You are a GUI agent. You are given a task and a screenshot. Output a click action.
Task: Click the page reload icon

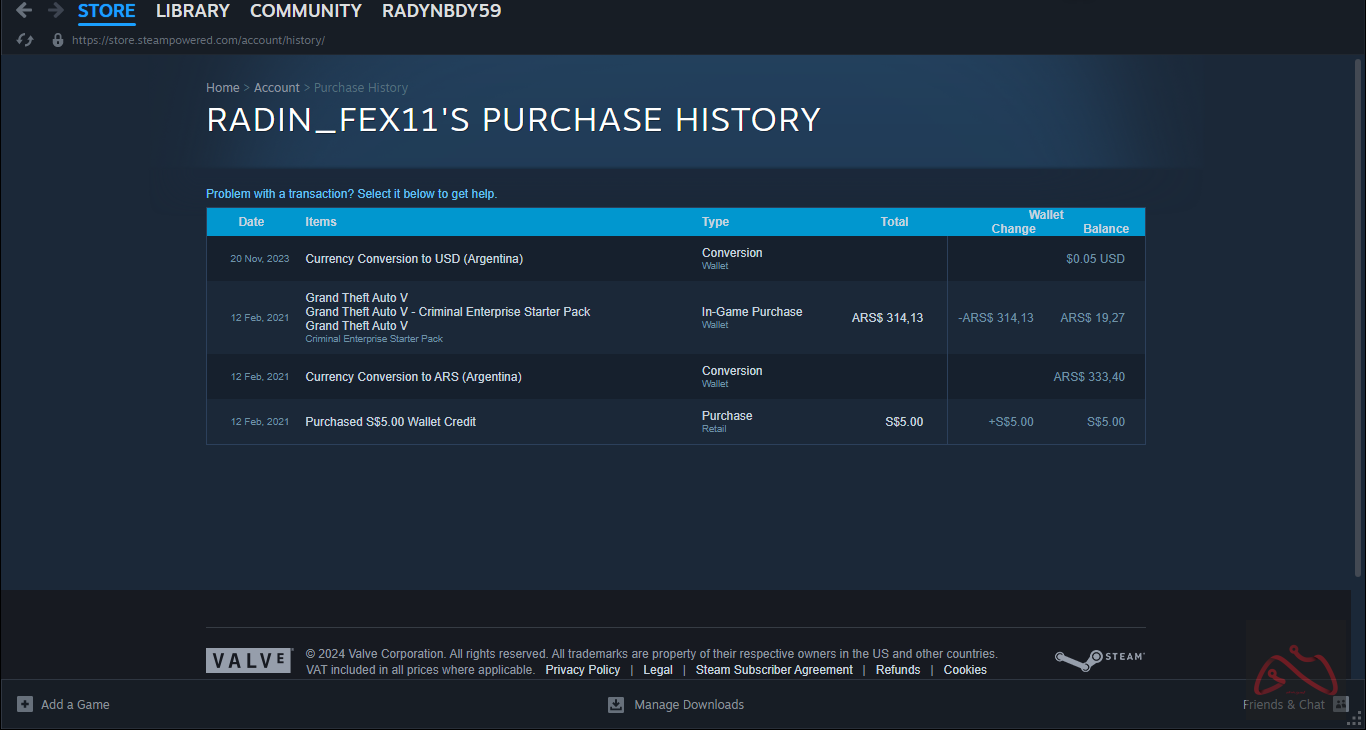coord(26,40)
